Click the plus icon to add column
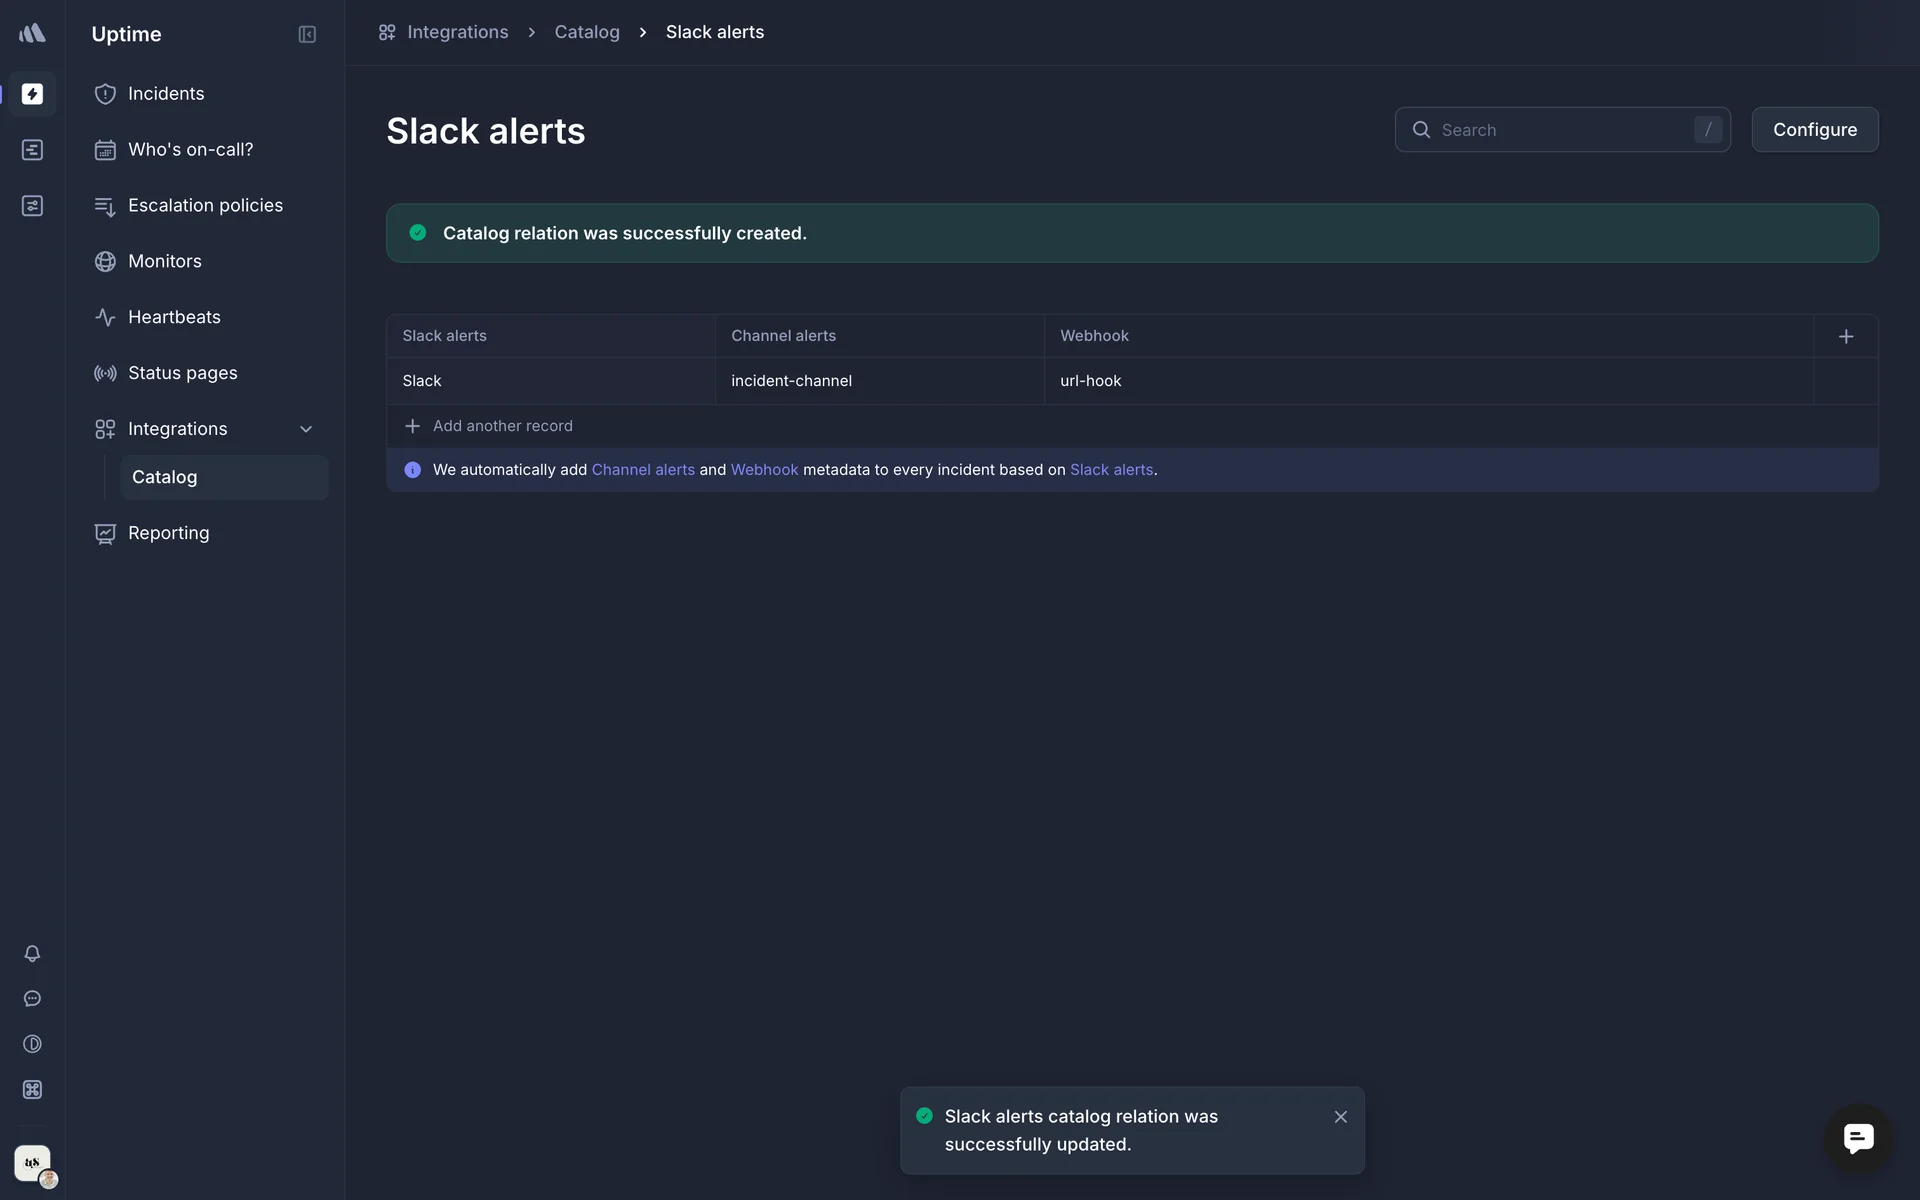Viewport: 1920px width, 1200px height. click(x=1846, y=336)
